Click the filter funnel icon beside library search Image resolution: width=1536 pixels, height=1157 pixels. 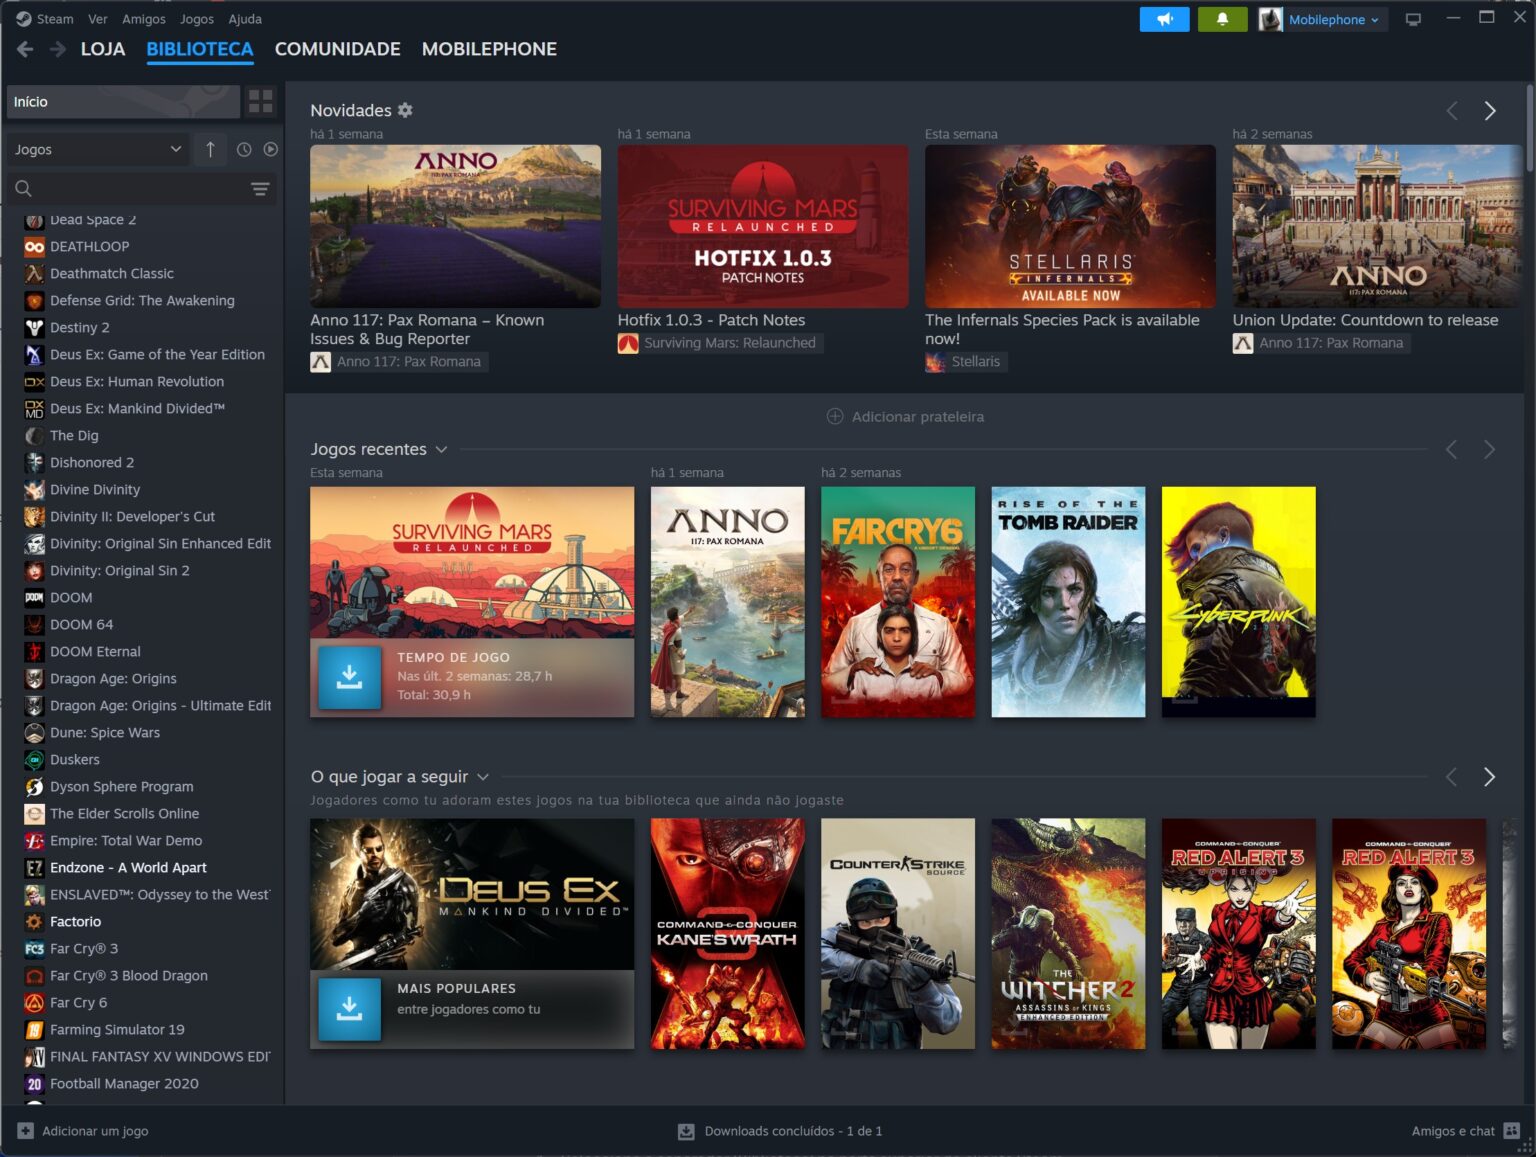[x=261, y=188]
